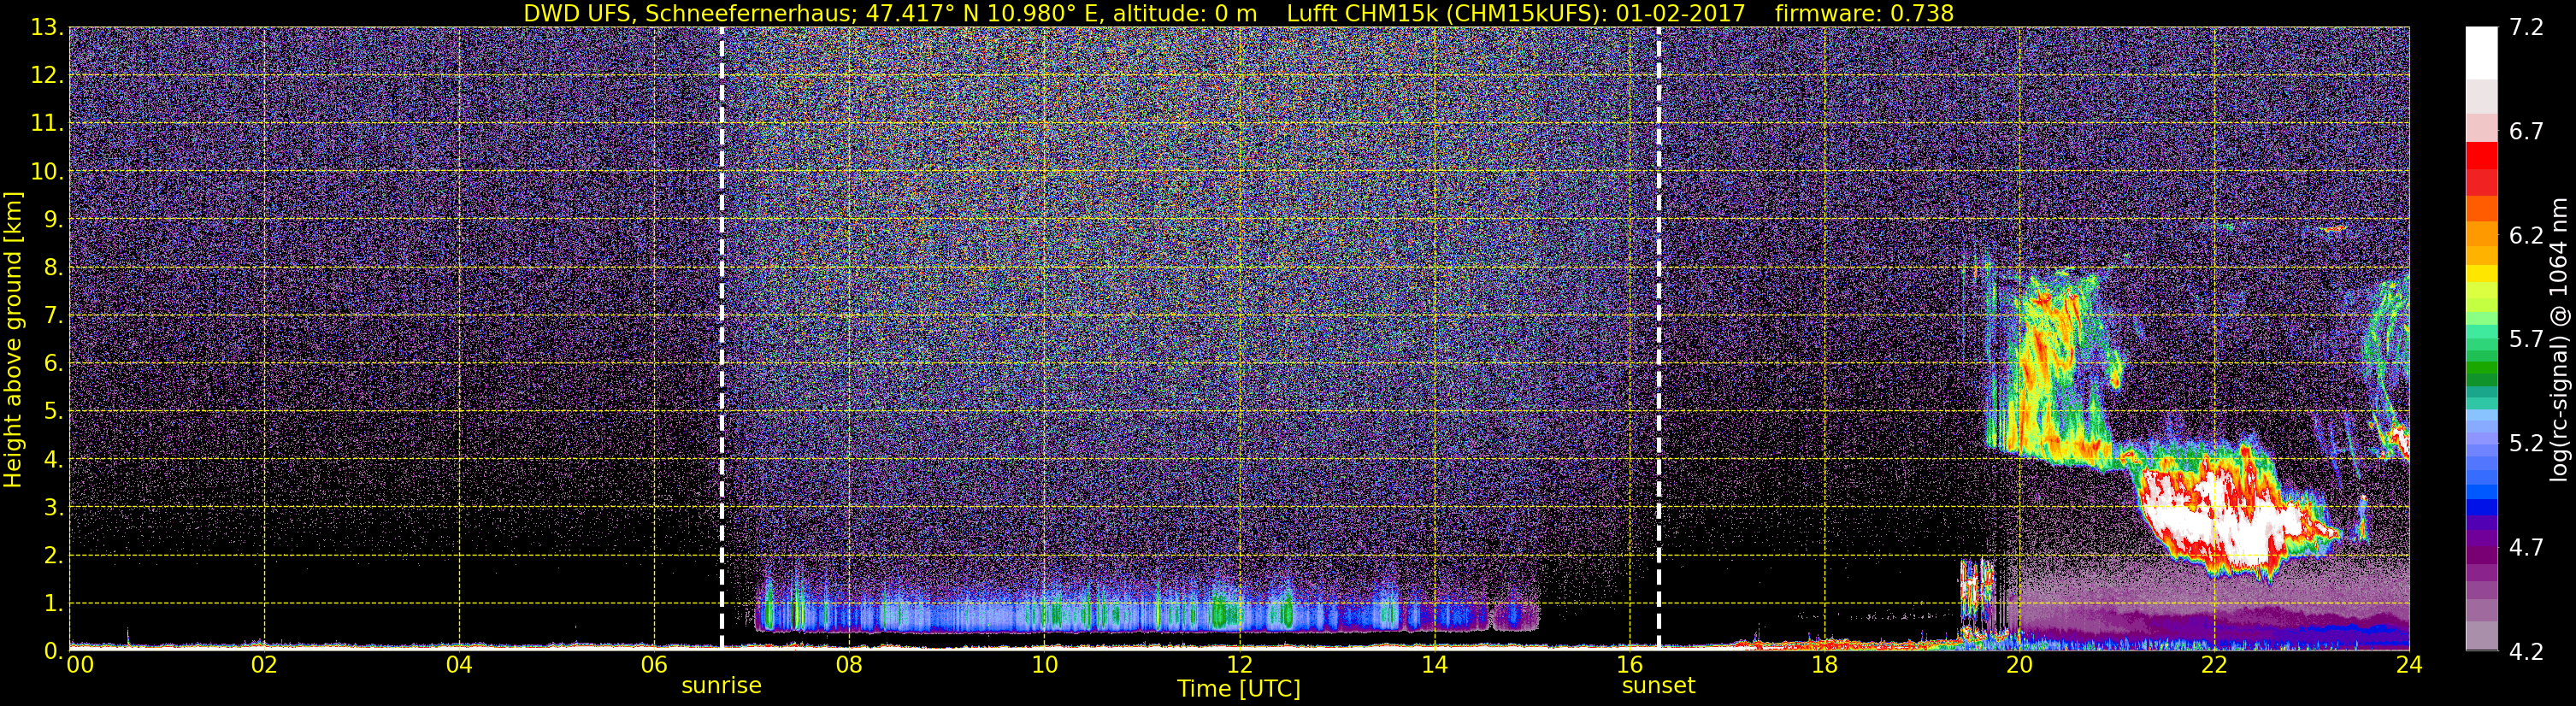The height and width of the screenshot is (706, 2576).
Task: Click the 'sunset' label below the time axis
Action: tap(1658, 686)
